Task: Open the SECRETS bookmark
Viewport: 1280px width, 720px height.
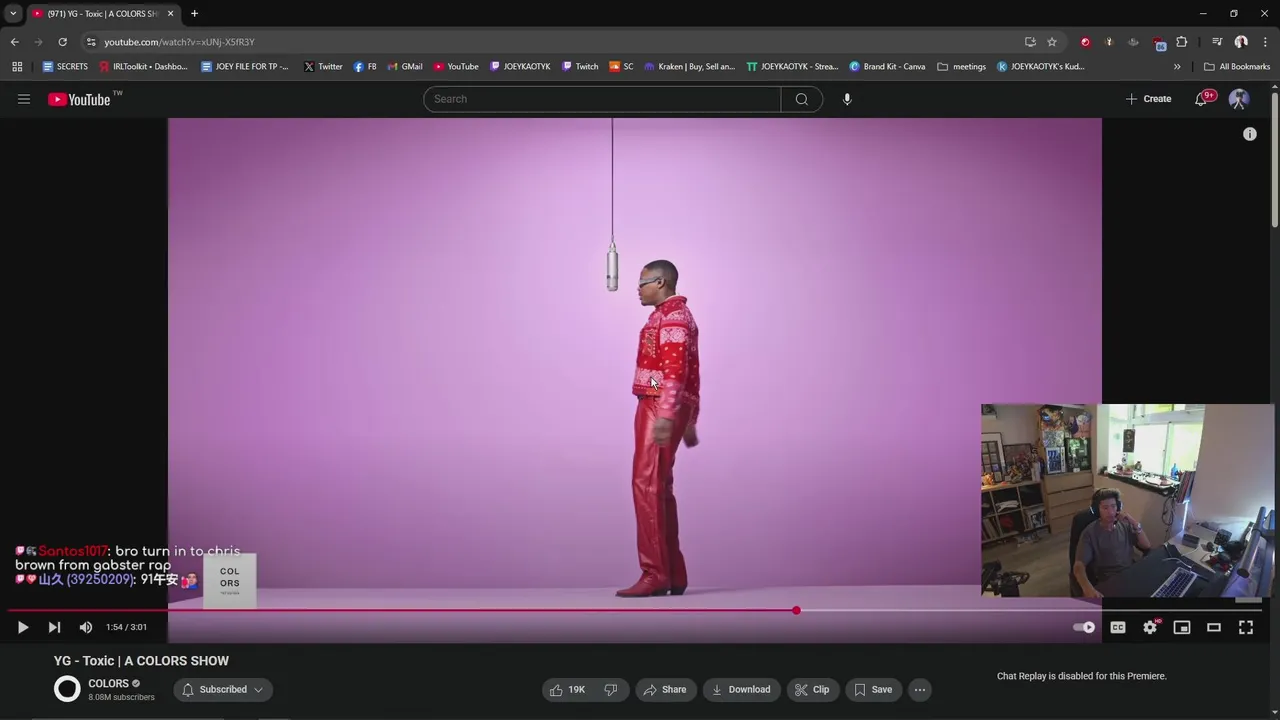Action: coord(65,67)
